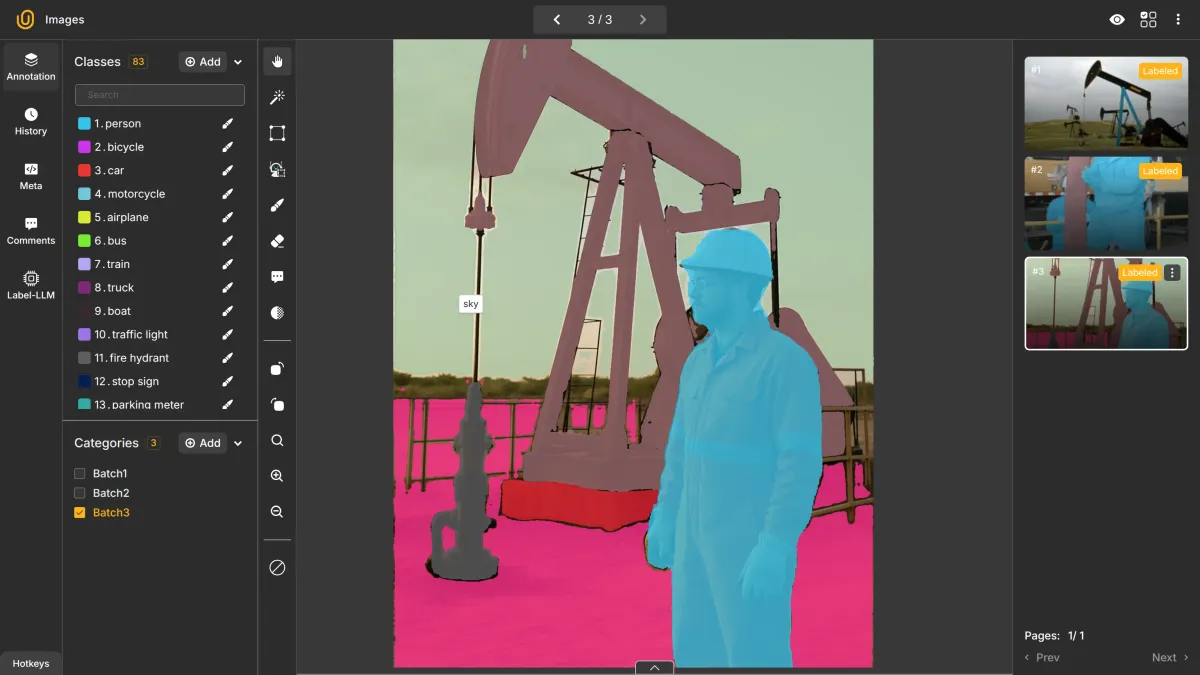The image size is (1200, 675).
Task: Collapse the Classes panel chevron
Action: 238,62
